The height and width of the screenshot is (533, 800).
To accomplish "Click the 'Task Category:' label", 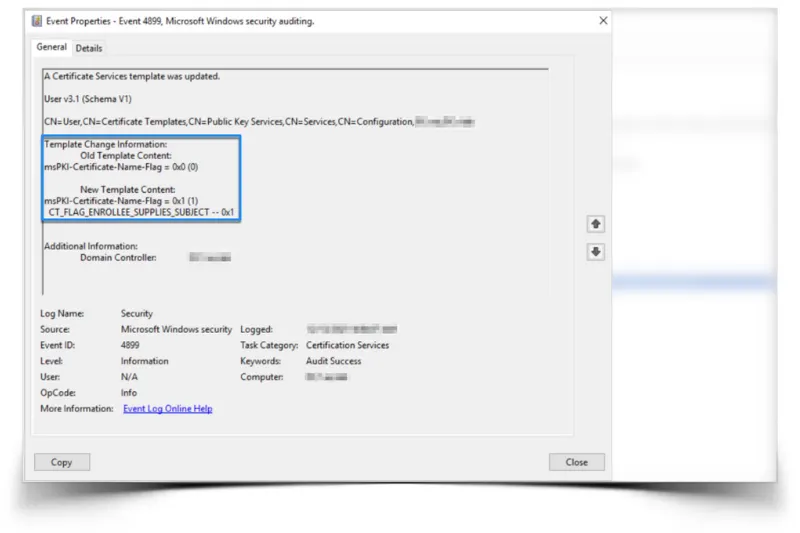I will (269, 345).
